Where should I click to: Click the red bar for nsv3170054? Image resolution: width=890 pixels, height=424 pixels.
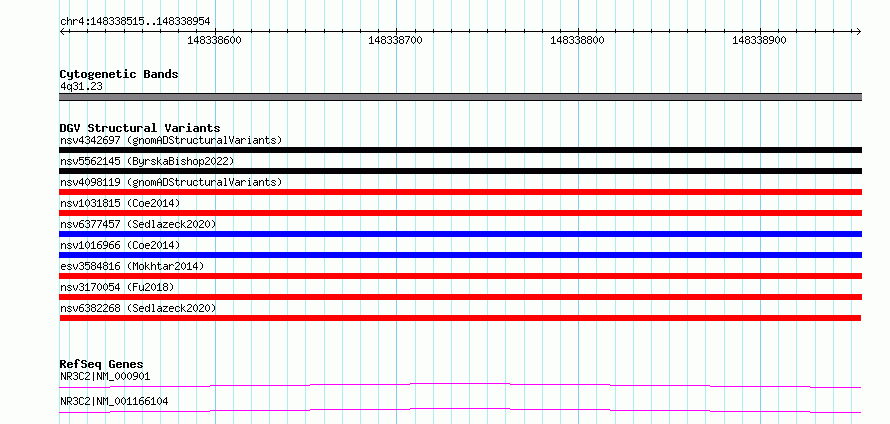click(x=461, y=297)
